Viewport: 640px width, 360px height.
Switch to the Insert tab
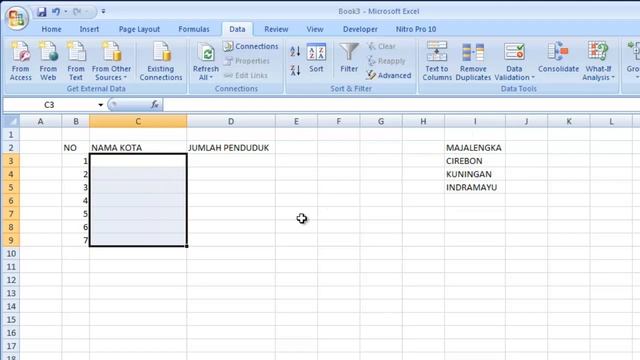pyautogui.click(x=89, y=29)
